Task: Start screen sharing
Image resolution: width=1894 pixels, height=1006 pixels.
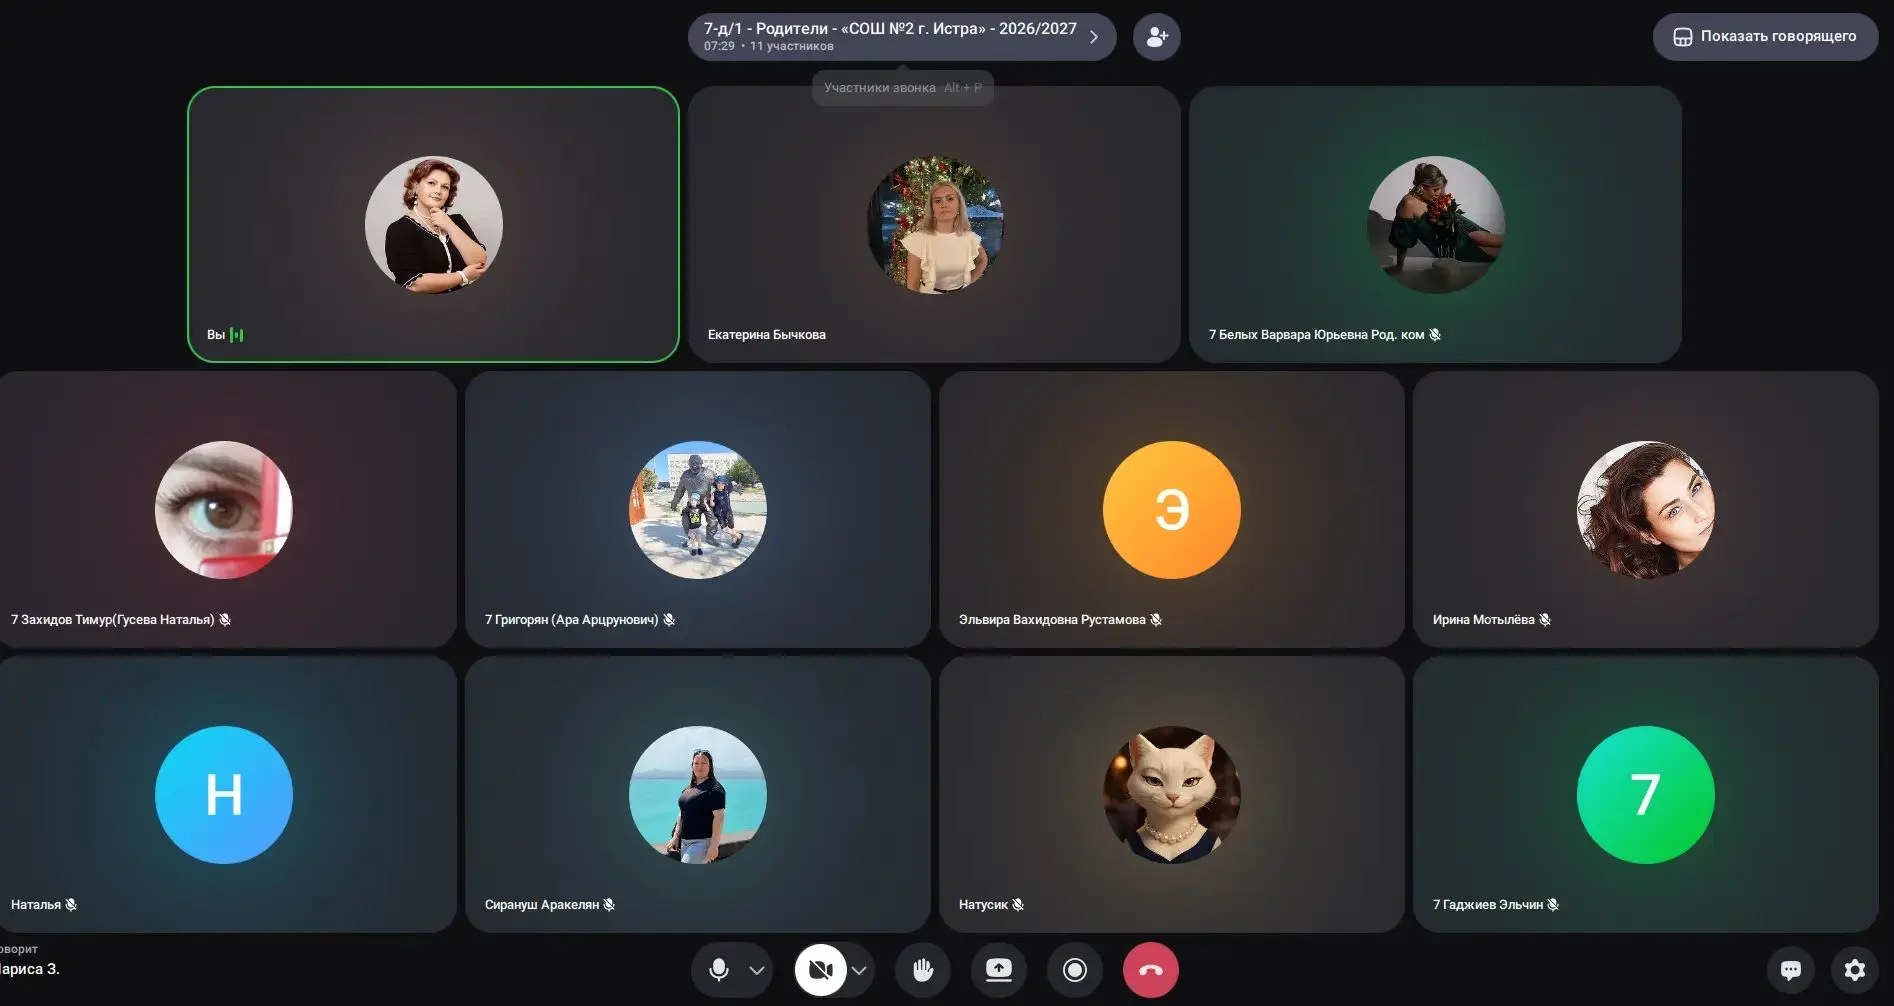Action: 999,970
